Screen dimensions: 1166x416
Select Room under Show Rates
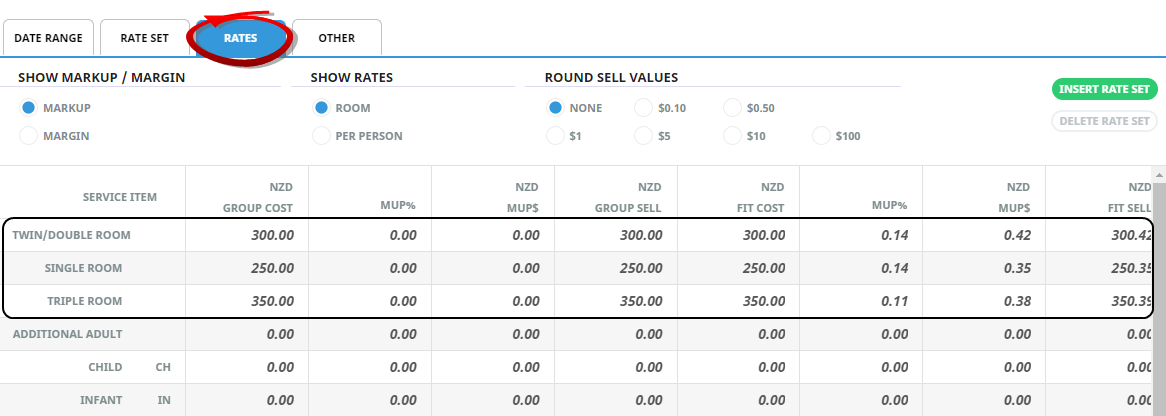coord(321,108)
